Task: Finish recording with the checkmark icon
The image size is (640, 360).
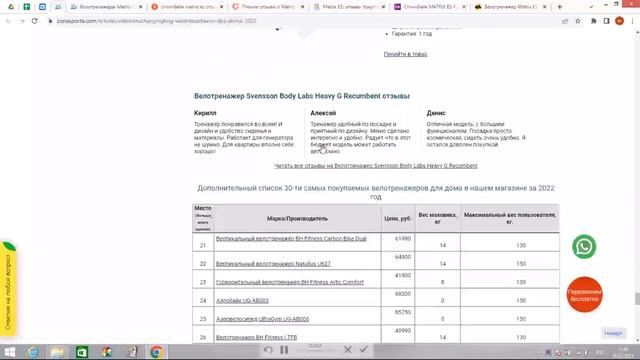Action: point(364,349)
